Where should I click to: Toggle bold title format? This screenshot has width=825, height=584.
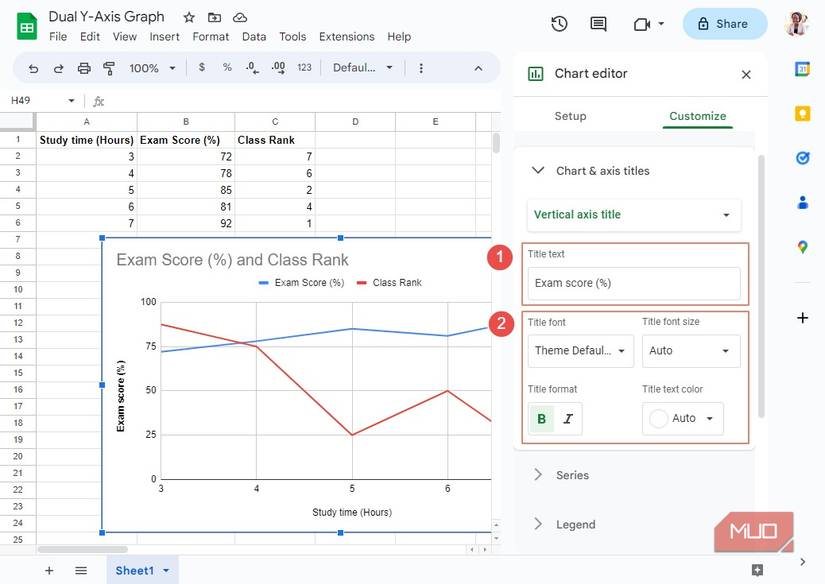click(x=542, y=418)
